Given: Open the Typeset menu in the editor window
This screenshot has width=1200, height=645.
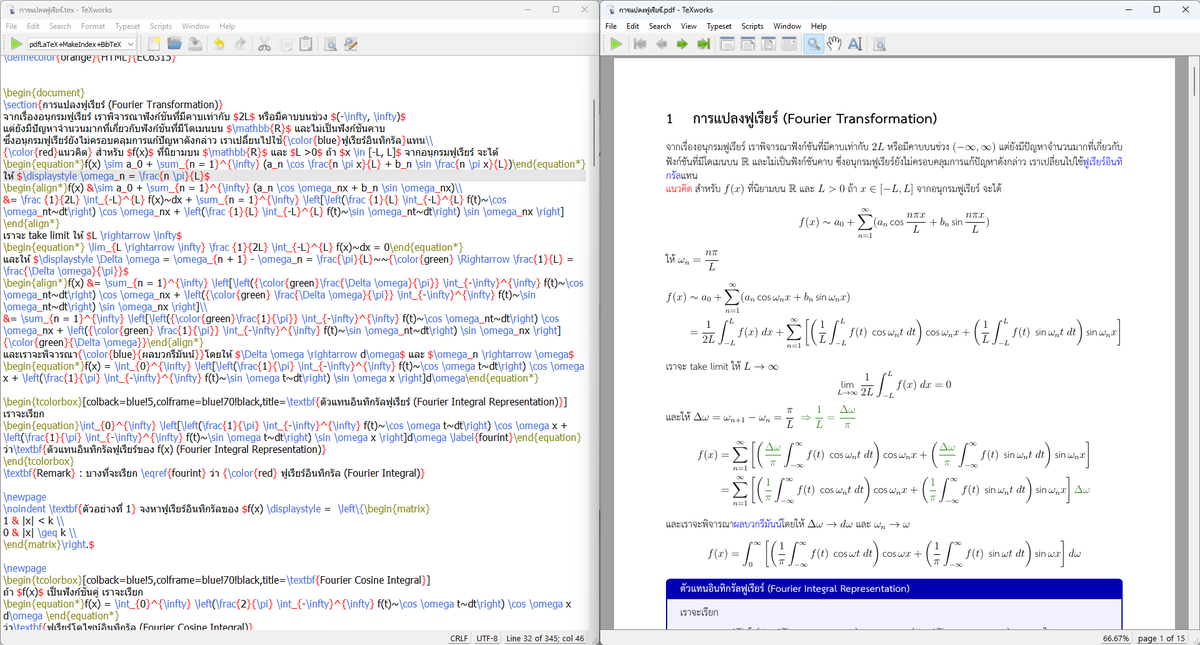Looking at the screenshot, I should (x=127, y=26).
